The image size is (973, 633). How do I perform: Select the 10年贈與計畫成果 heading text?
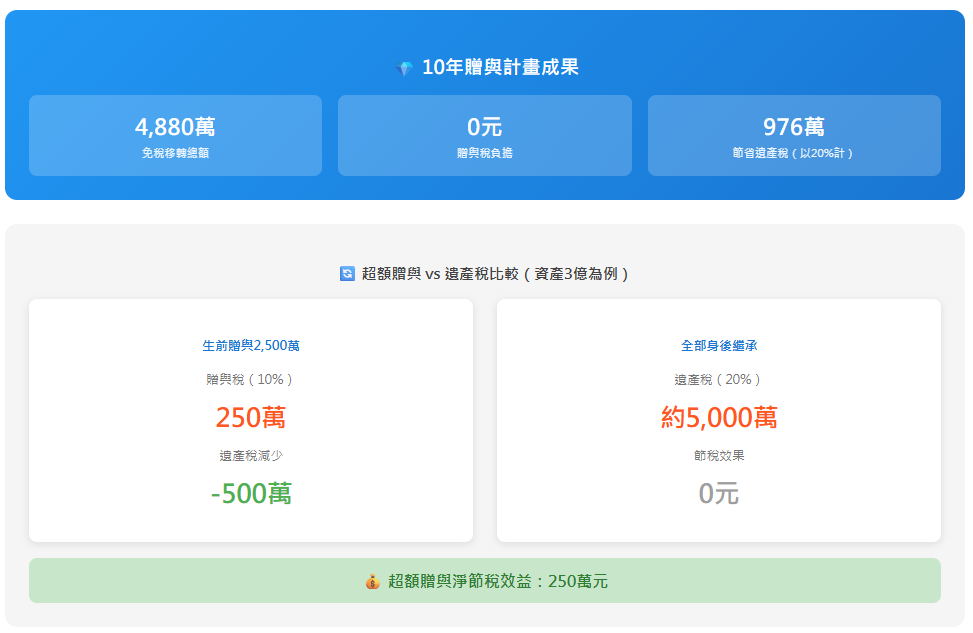[500, 67]
